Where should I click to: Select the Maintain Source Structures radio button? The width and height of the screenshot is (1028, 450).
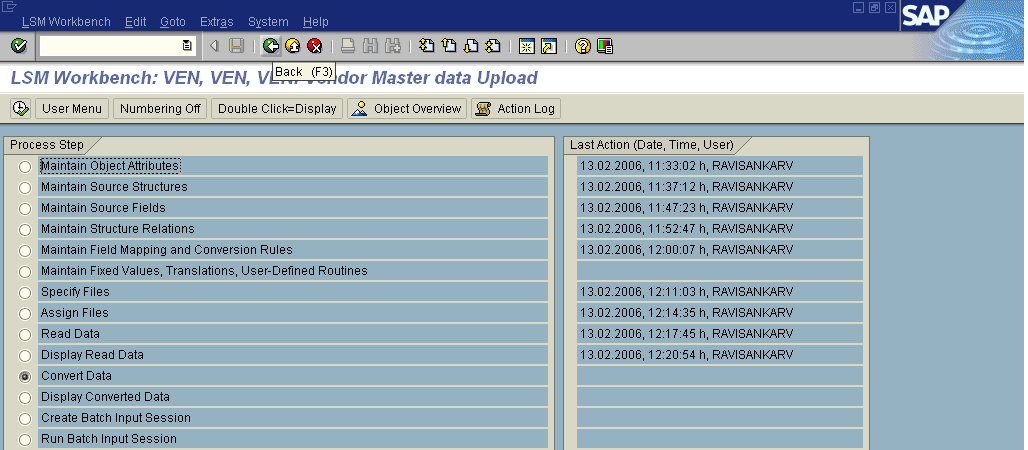(x=25, y=188)
